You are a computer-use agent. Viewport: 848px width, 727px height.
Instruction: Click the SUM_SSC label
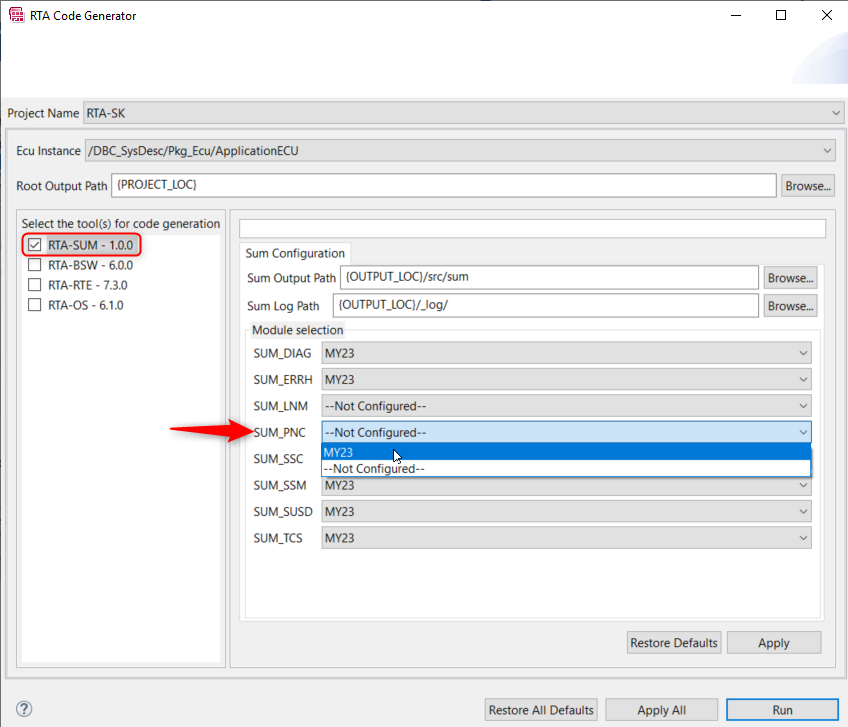pyautogui.click(x=278, y=459)
